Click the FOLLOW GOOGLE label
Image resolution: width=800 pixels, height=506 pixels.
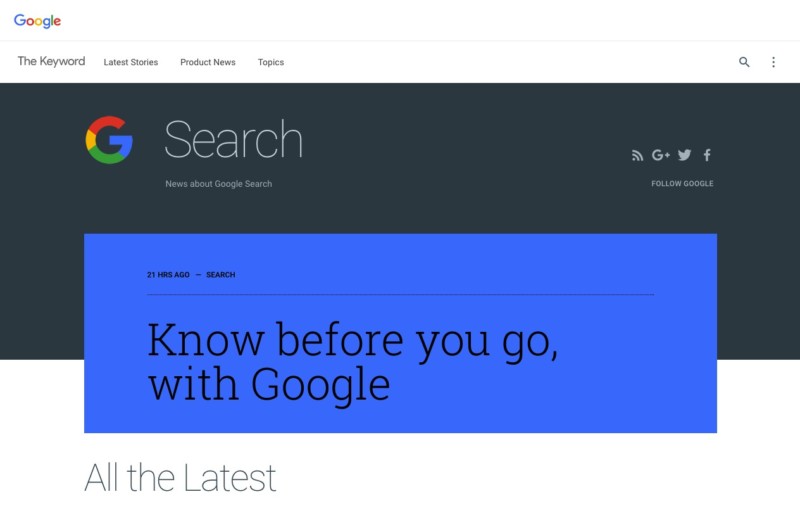682,184
